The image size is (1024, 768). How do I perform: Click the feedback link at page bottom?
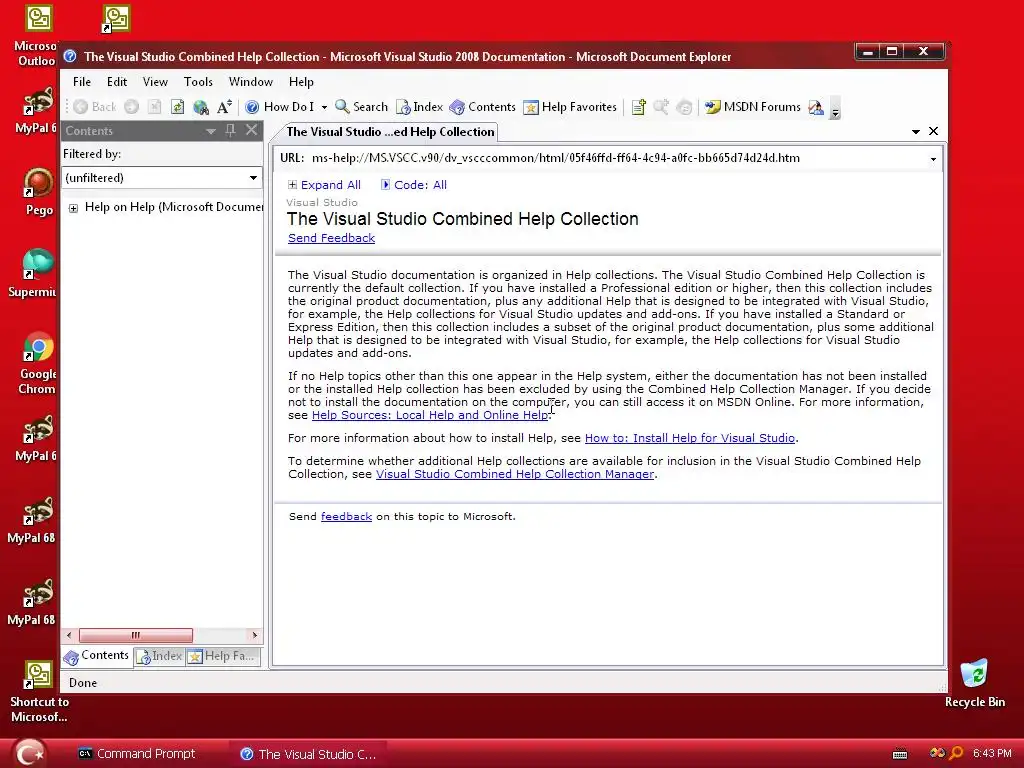pos(346,517)
